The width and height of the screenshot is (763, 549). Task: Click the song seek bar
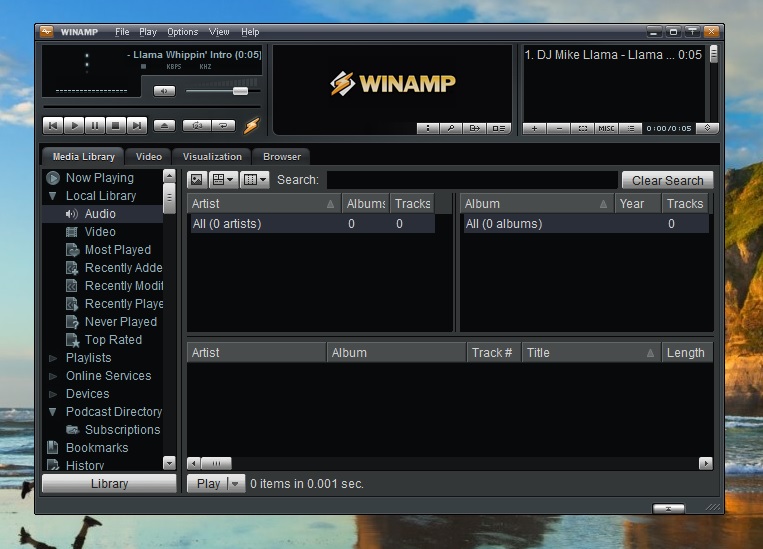click(152, 107)
